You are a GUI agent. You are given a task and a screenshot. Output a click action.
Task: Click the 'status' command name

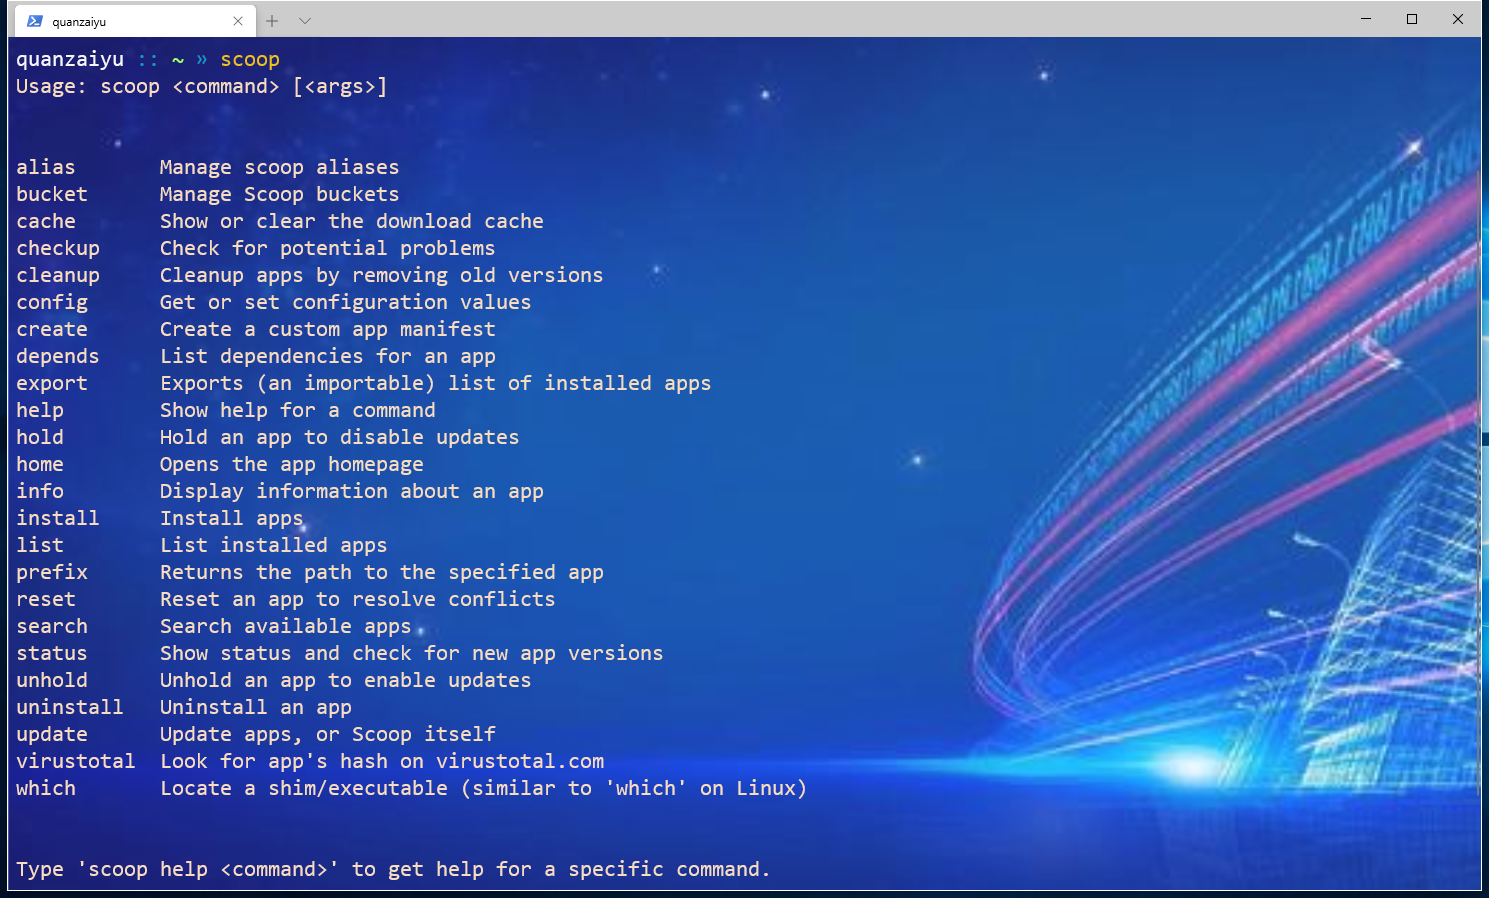coord(52,653)
